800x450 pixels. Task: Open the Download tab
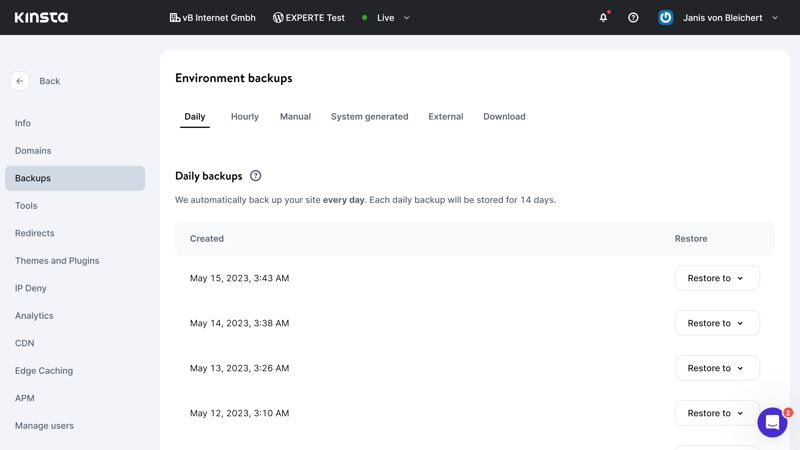click(x=504, y=117)
